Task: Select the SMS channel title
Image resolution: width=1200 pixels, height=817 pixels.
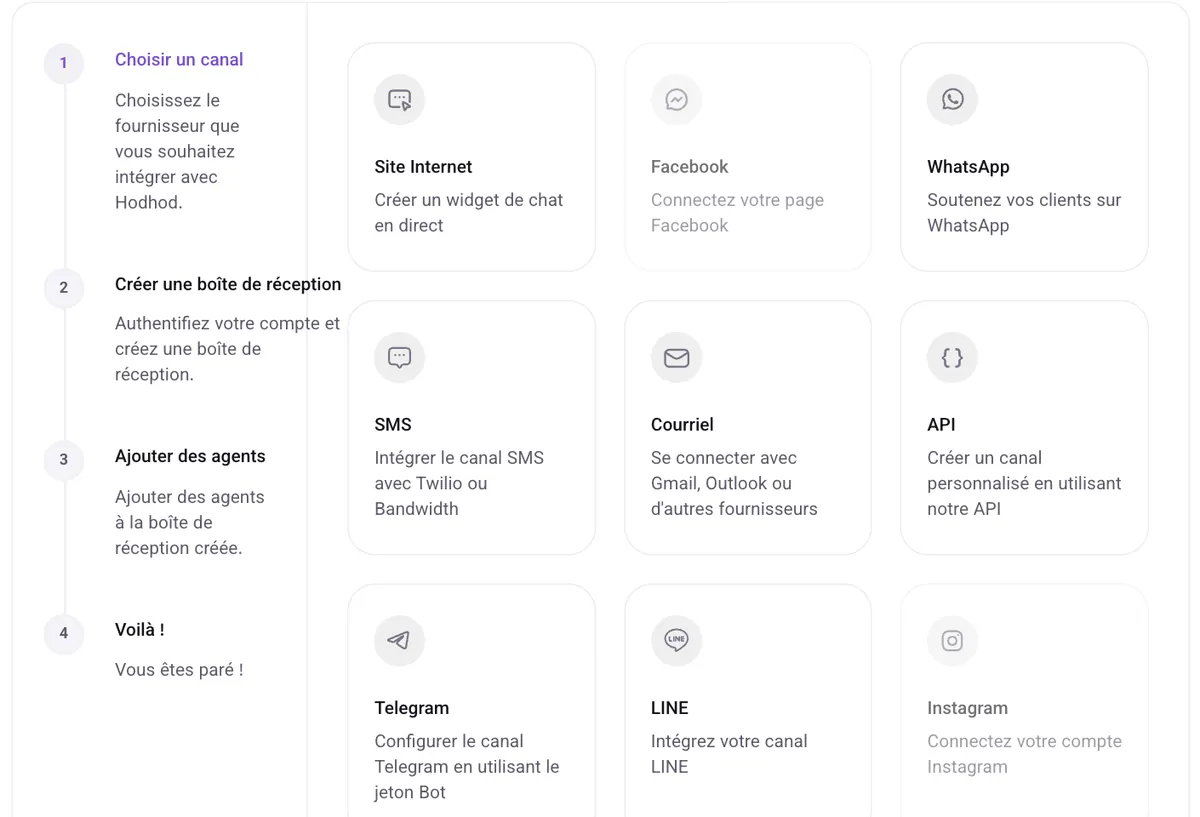Action: click(x=393, y=424)
